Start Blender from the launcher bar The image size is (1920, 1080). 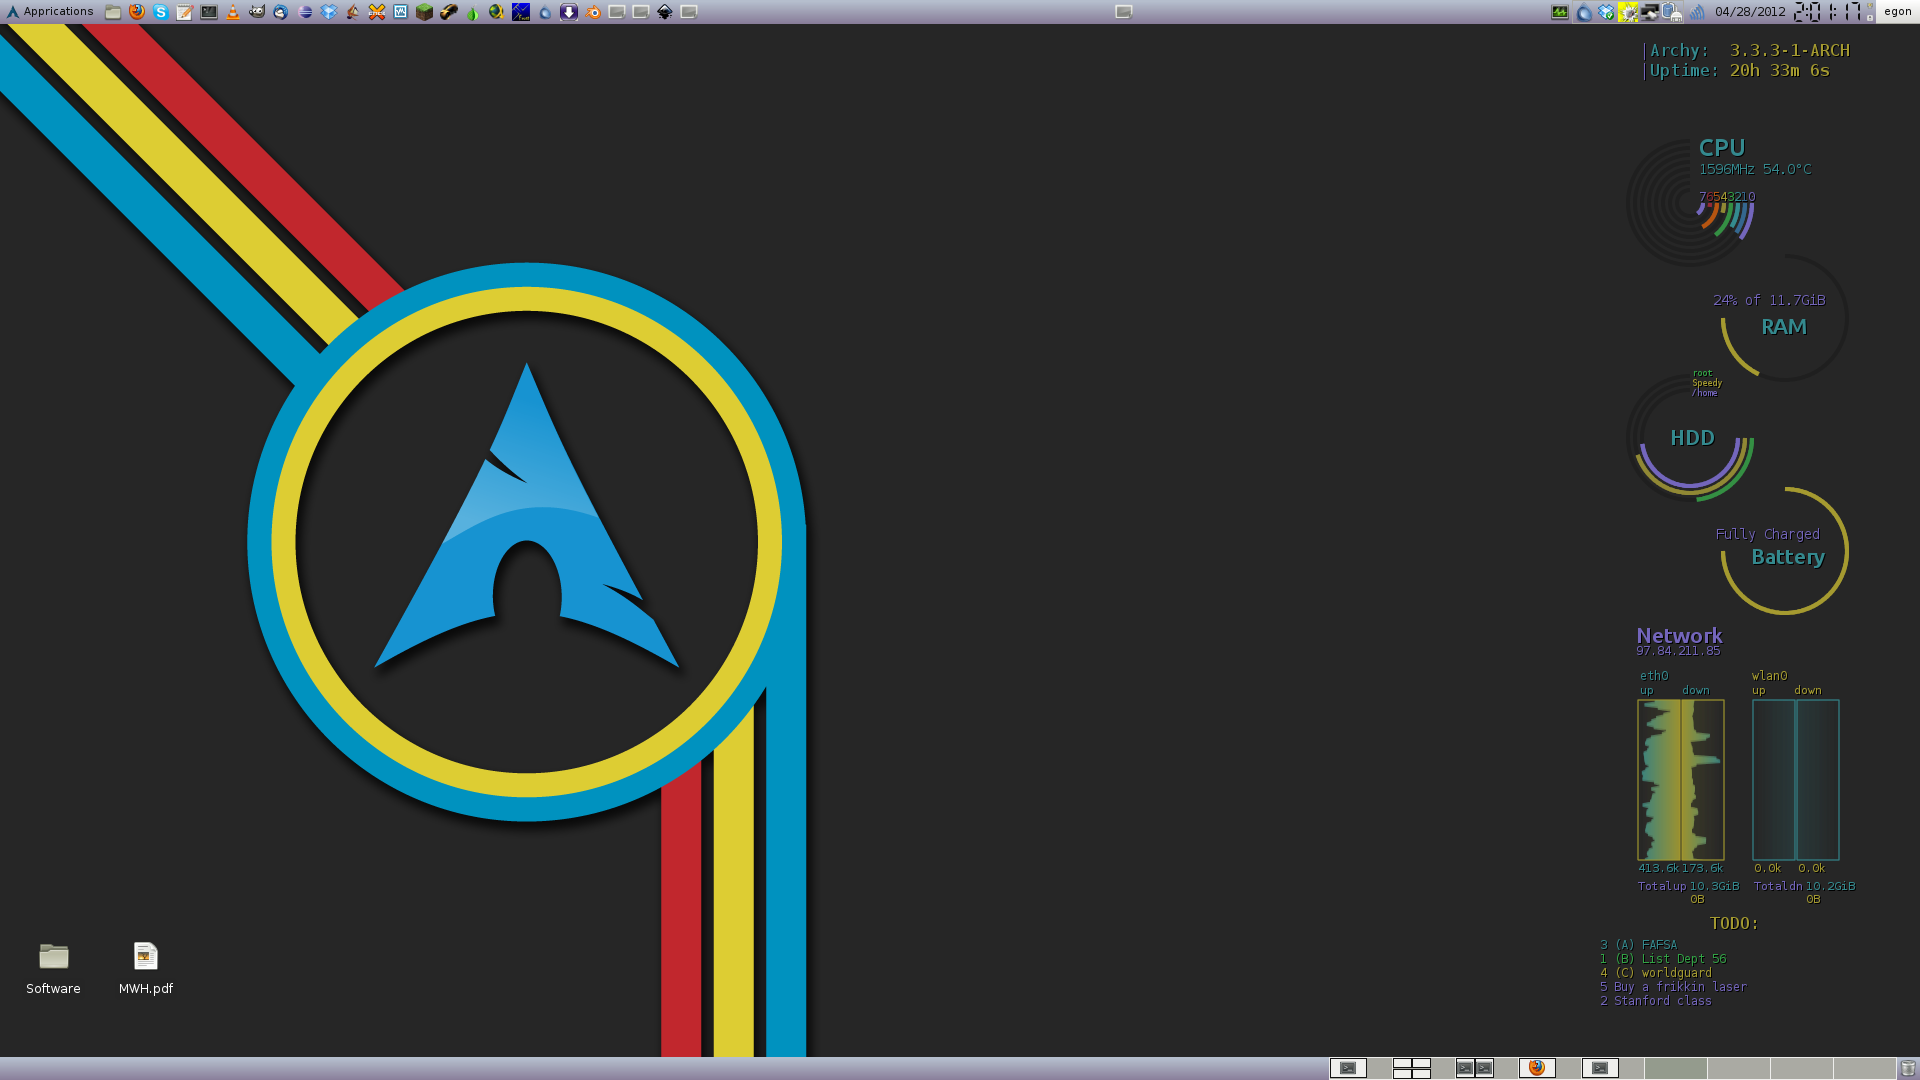(593, 12)
